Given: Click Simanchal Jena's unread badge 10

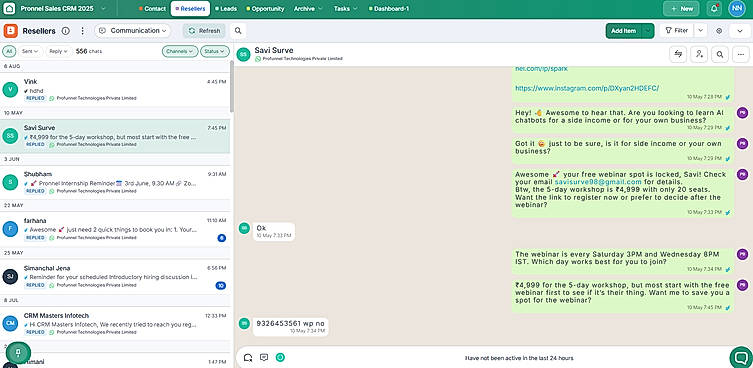Looking at the screenshot, I should (221, 285).
